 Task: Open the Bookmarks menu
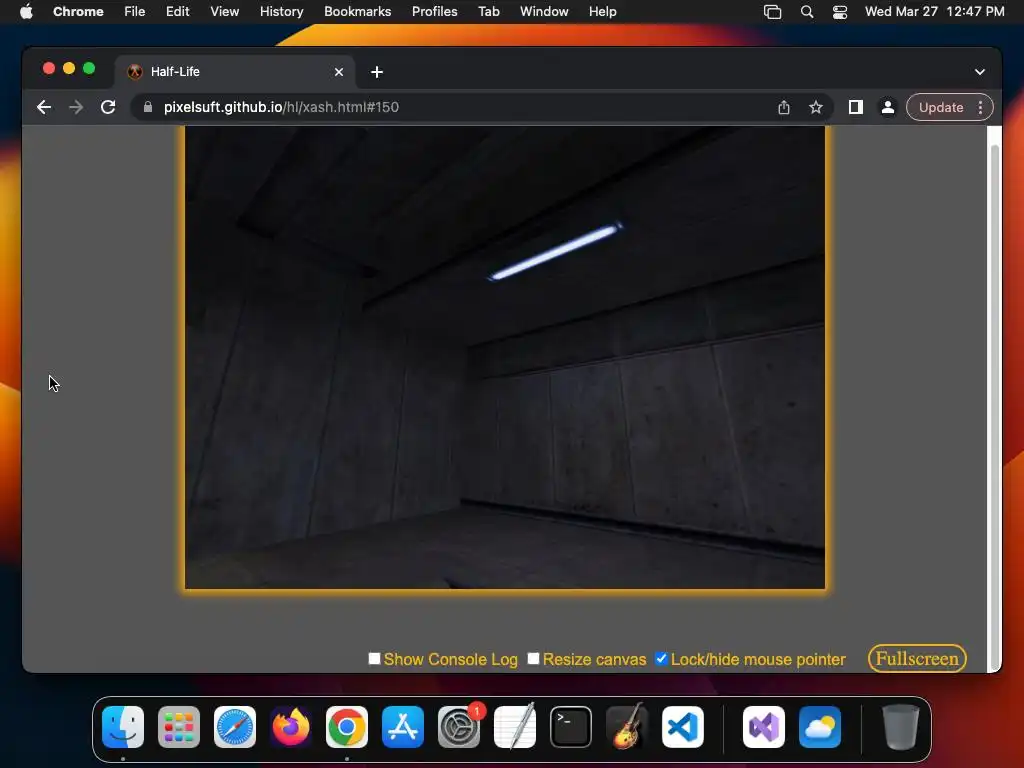coord(357,11)
